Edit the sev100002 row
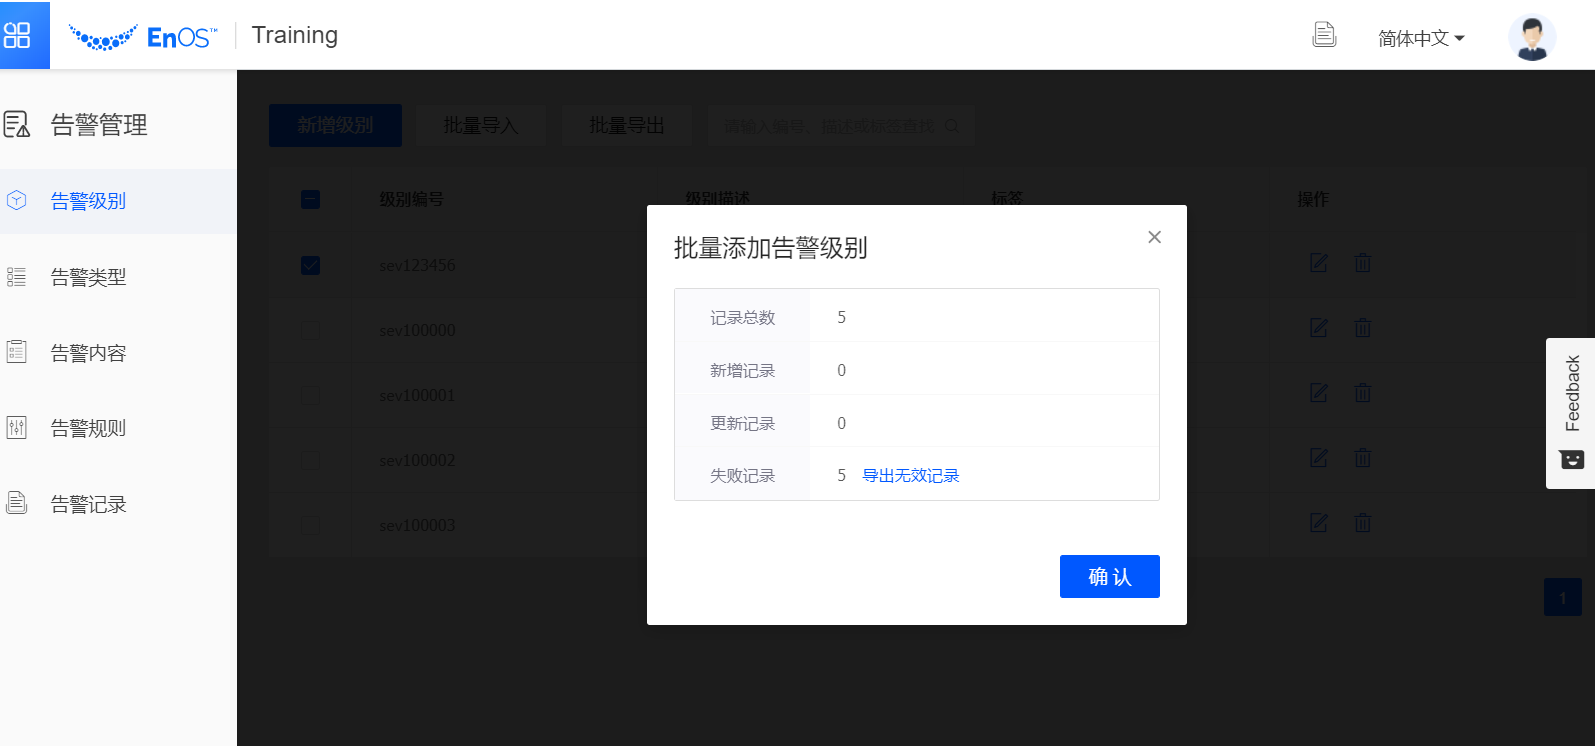 [1319, 458]
